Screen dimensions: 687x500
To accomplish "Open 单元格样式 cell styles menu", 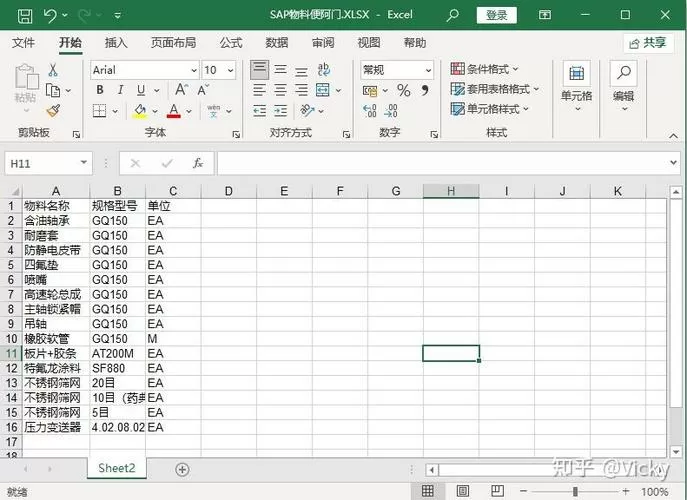I will 490,109.
